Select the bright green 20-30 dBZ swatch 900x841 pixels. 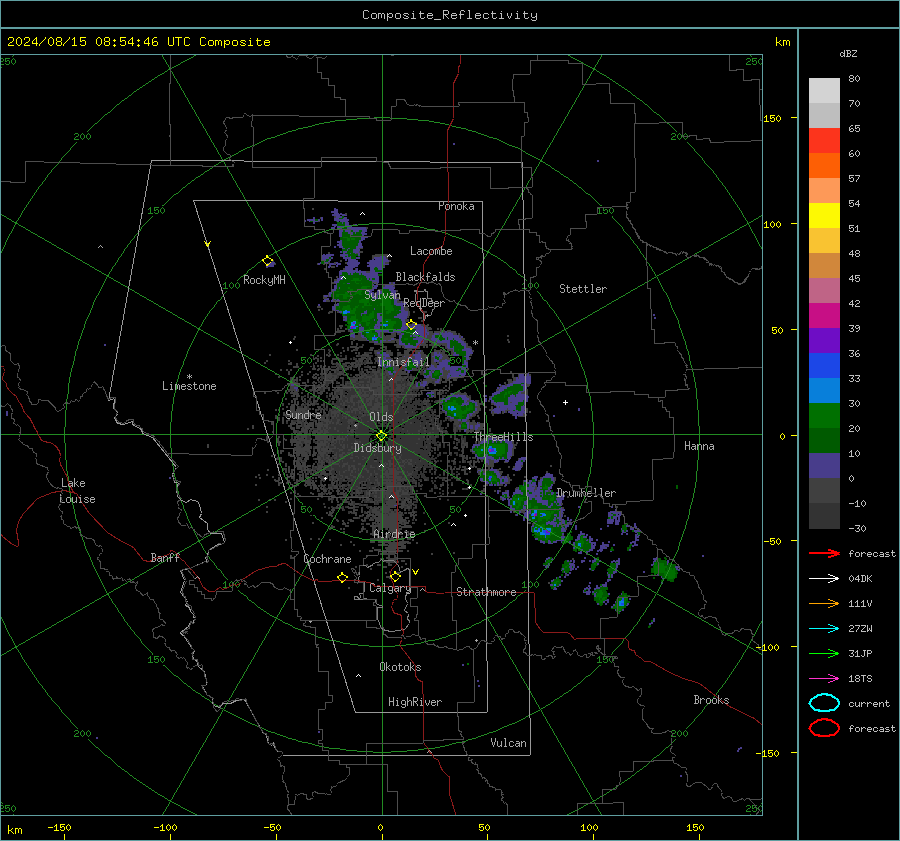(x=824, y=415)
